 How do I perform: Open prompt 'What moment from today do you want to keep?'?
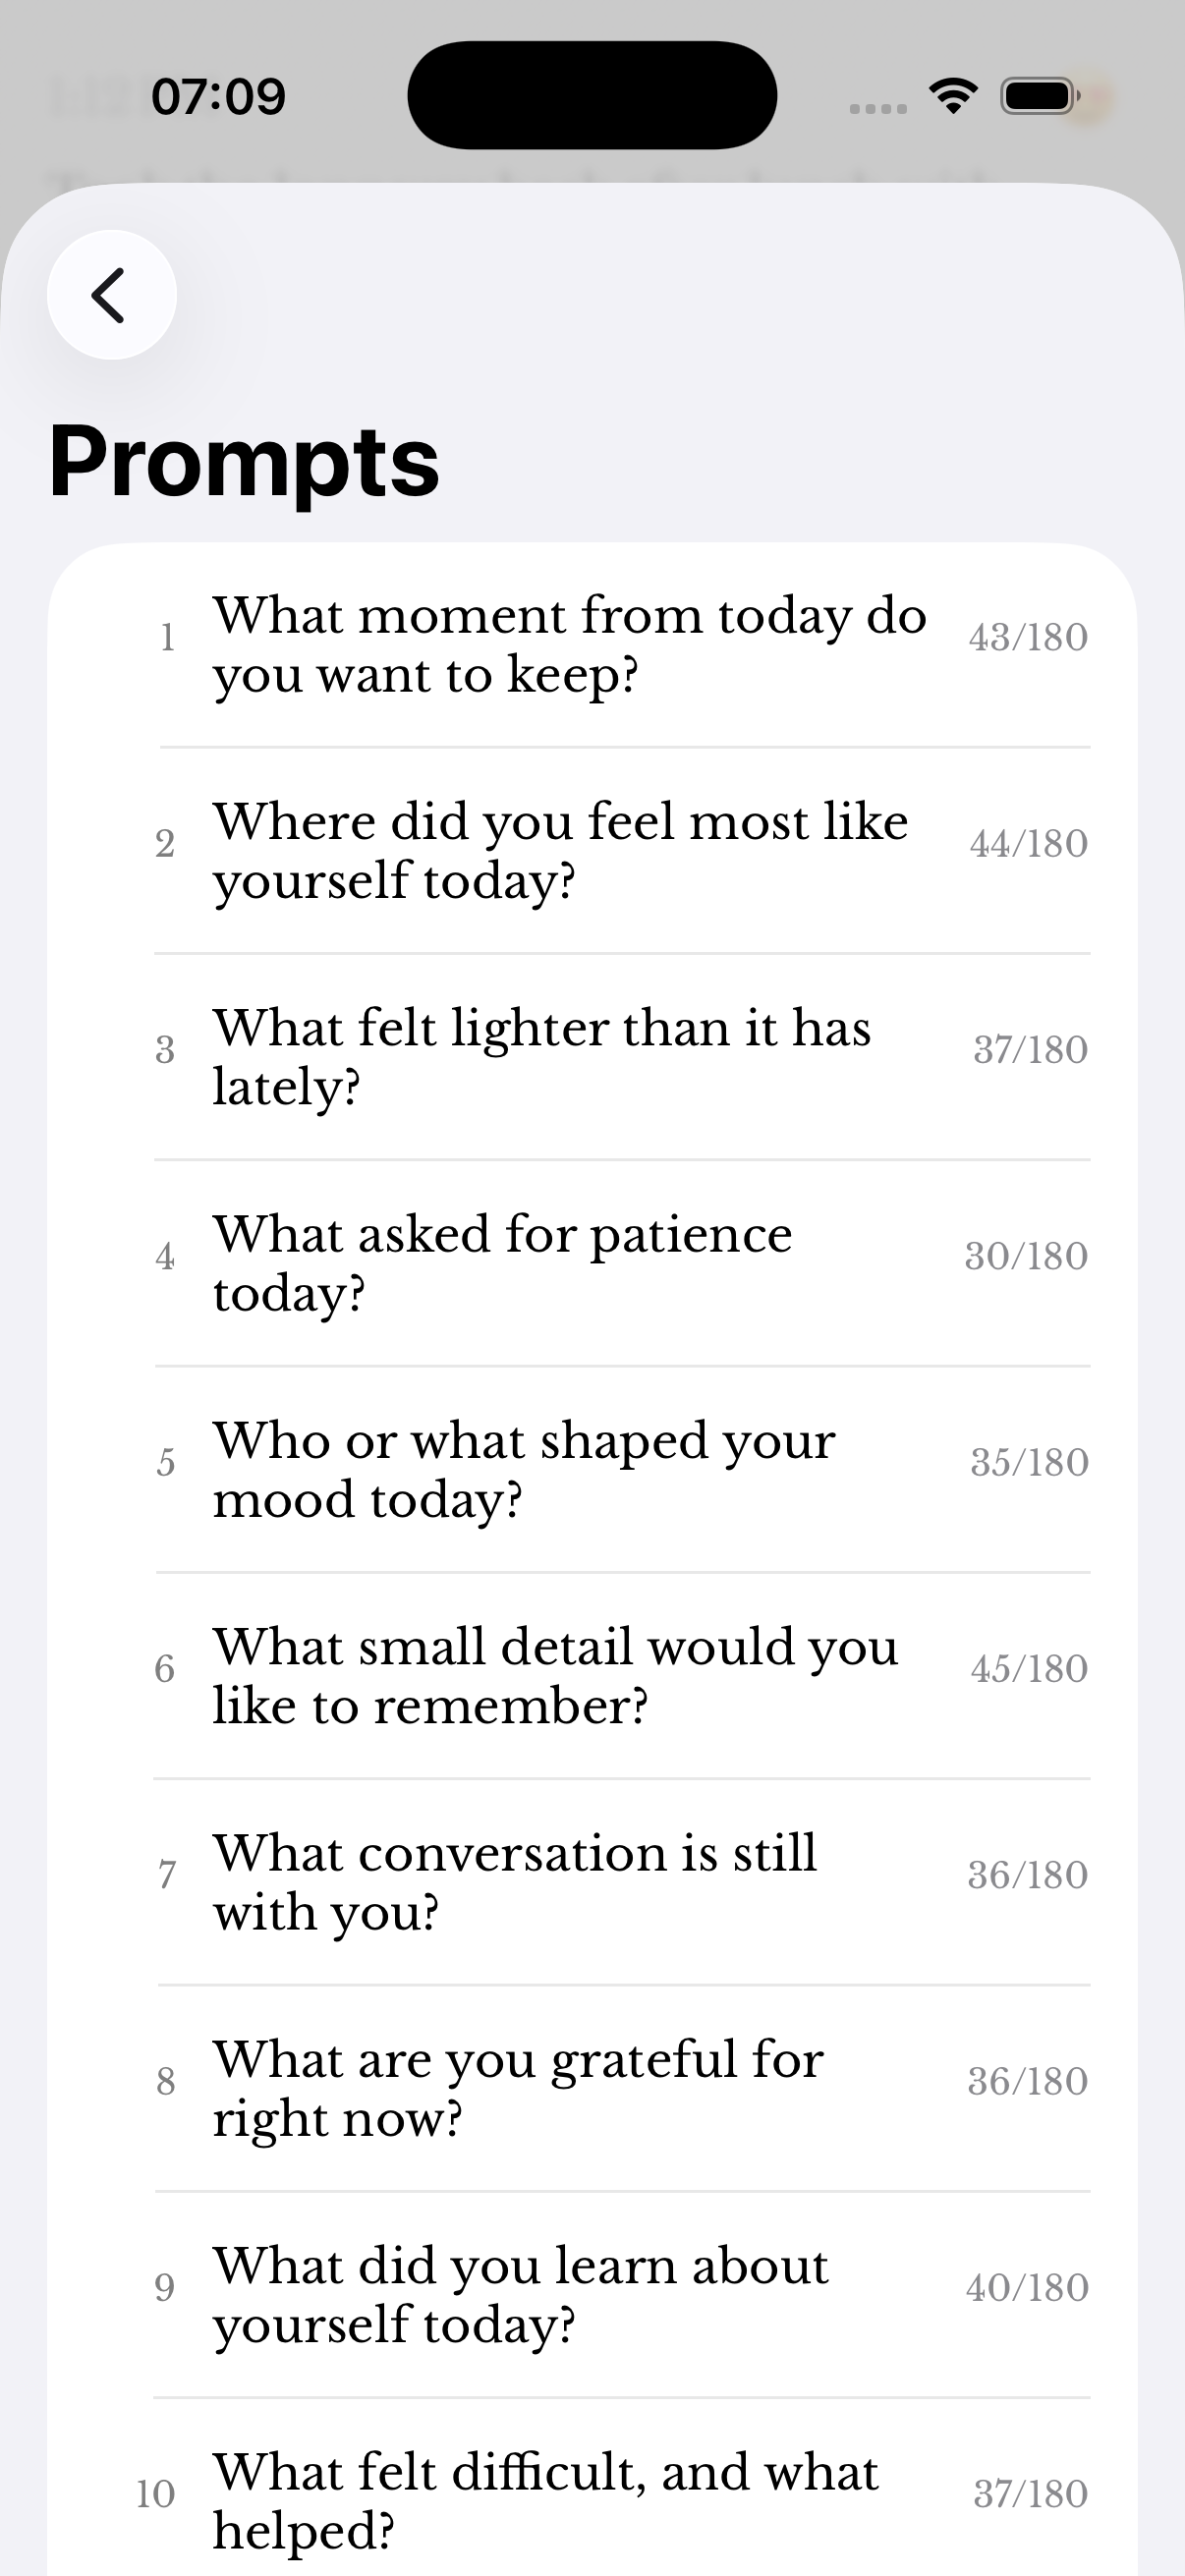point(592,645)
